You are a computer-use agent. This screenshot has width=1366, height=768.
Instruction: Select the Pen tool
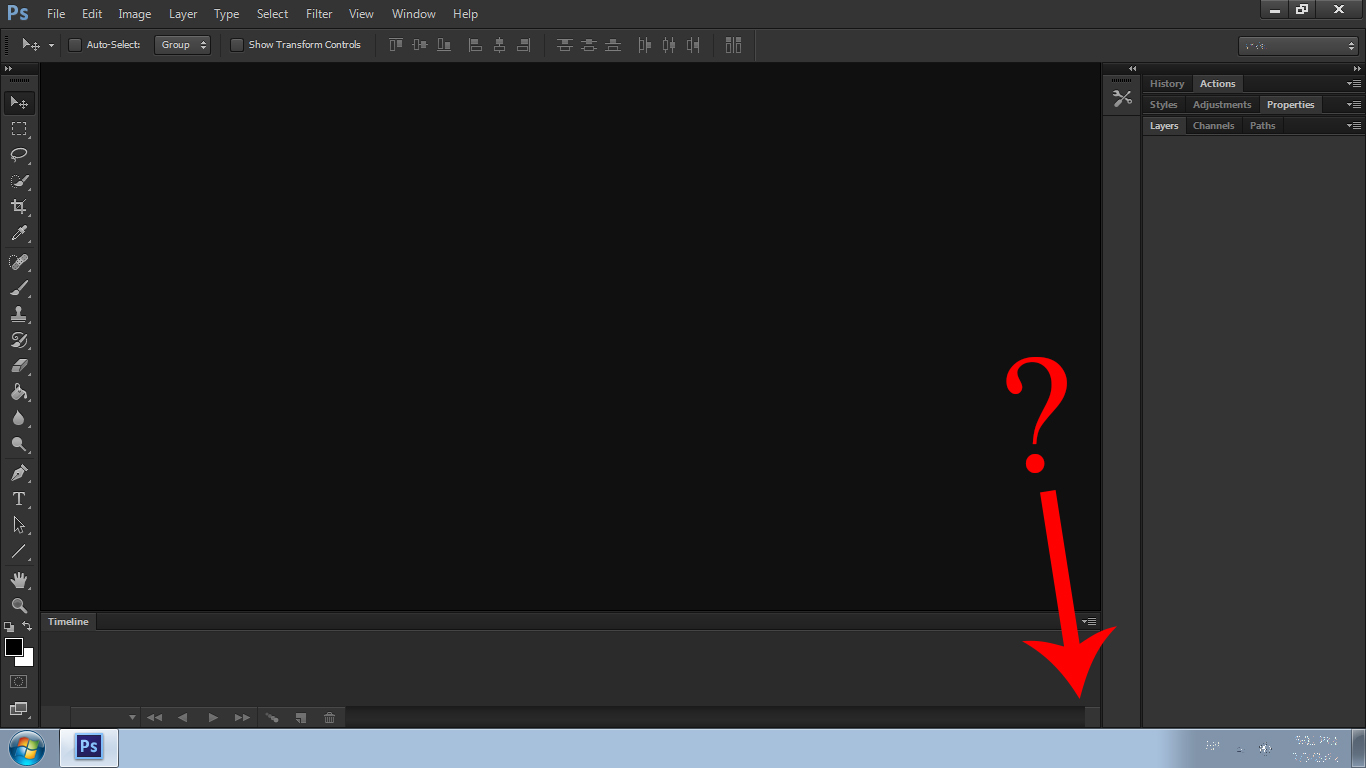(19, 473)
